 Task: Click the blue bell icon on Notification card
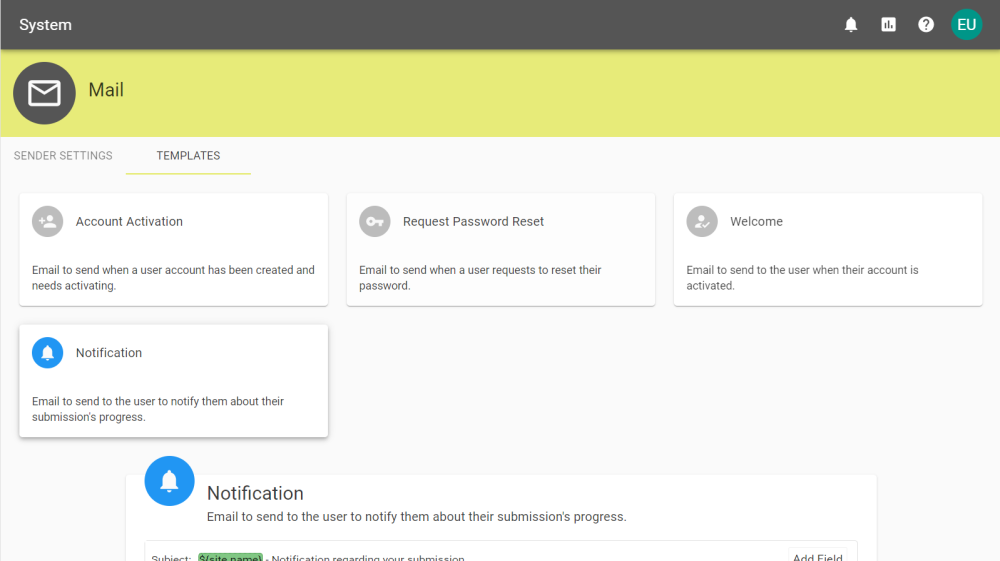[x=47, y=353]
